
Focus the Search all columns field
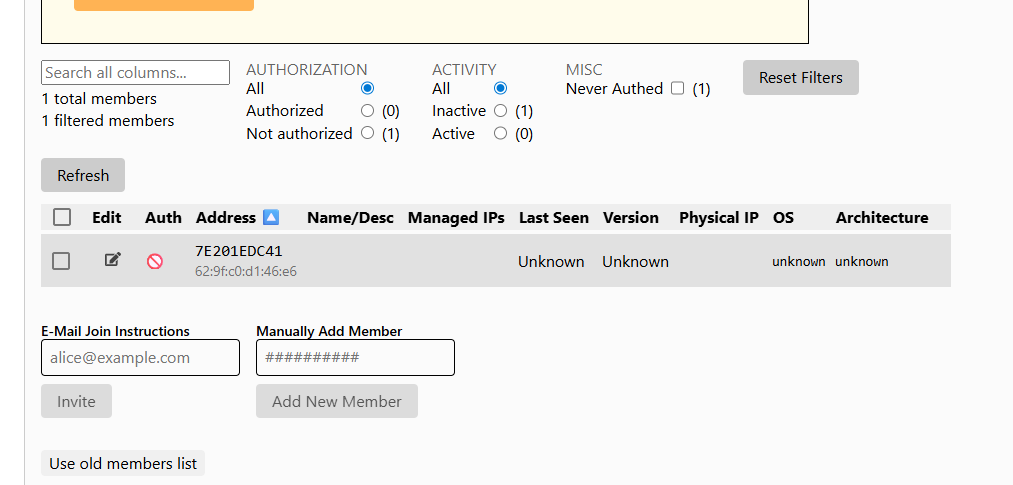(x=135, y=72)
